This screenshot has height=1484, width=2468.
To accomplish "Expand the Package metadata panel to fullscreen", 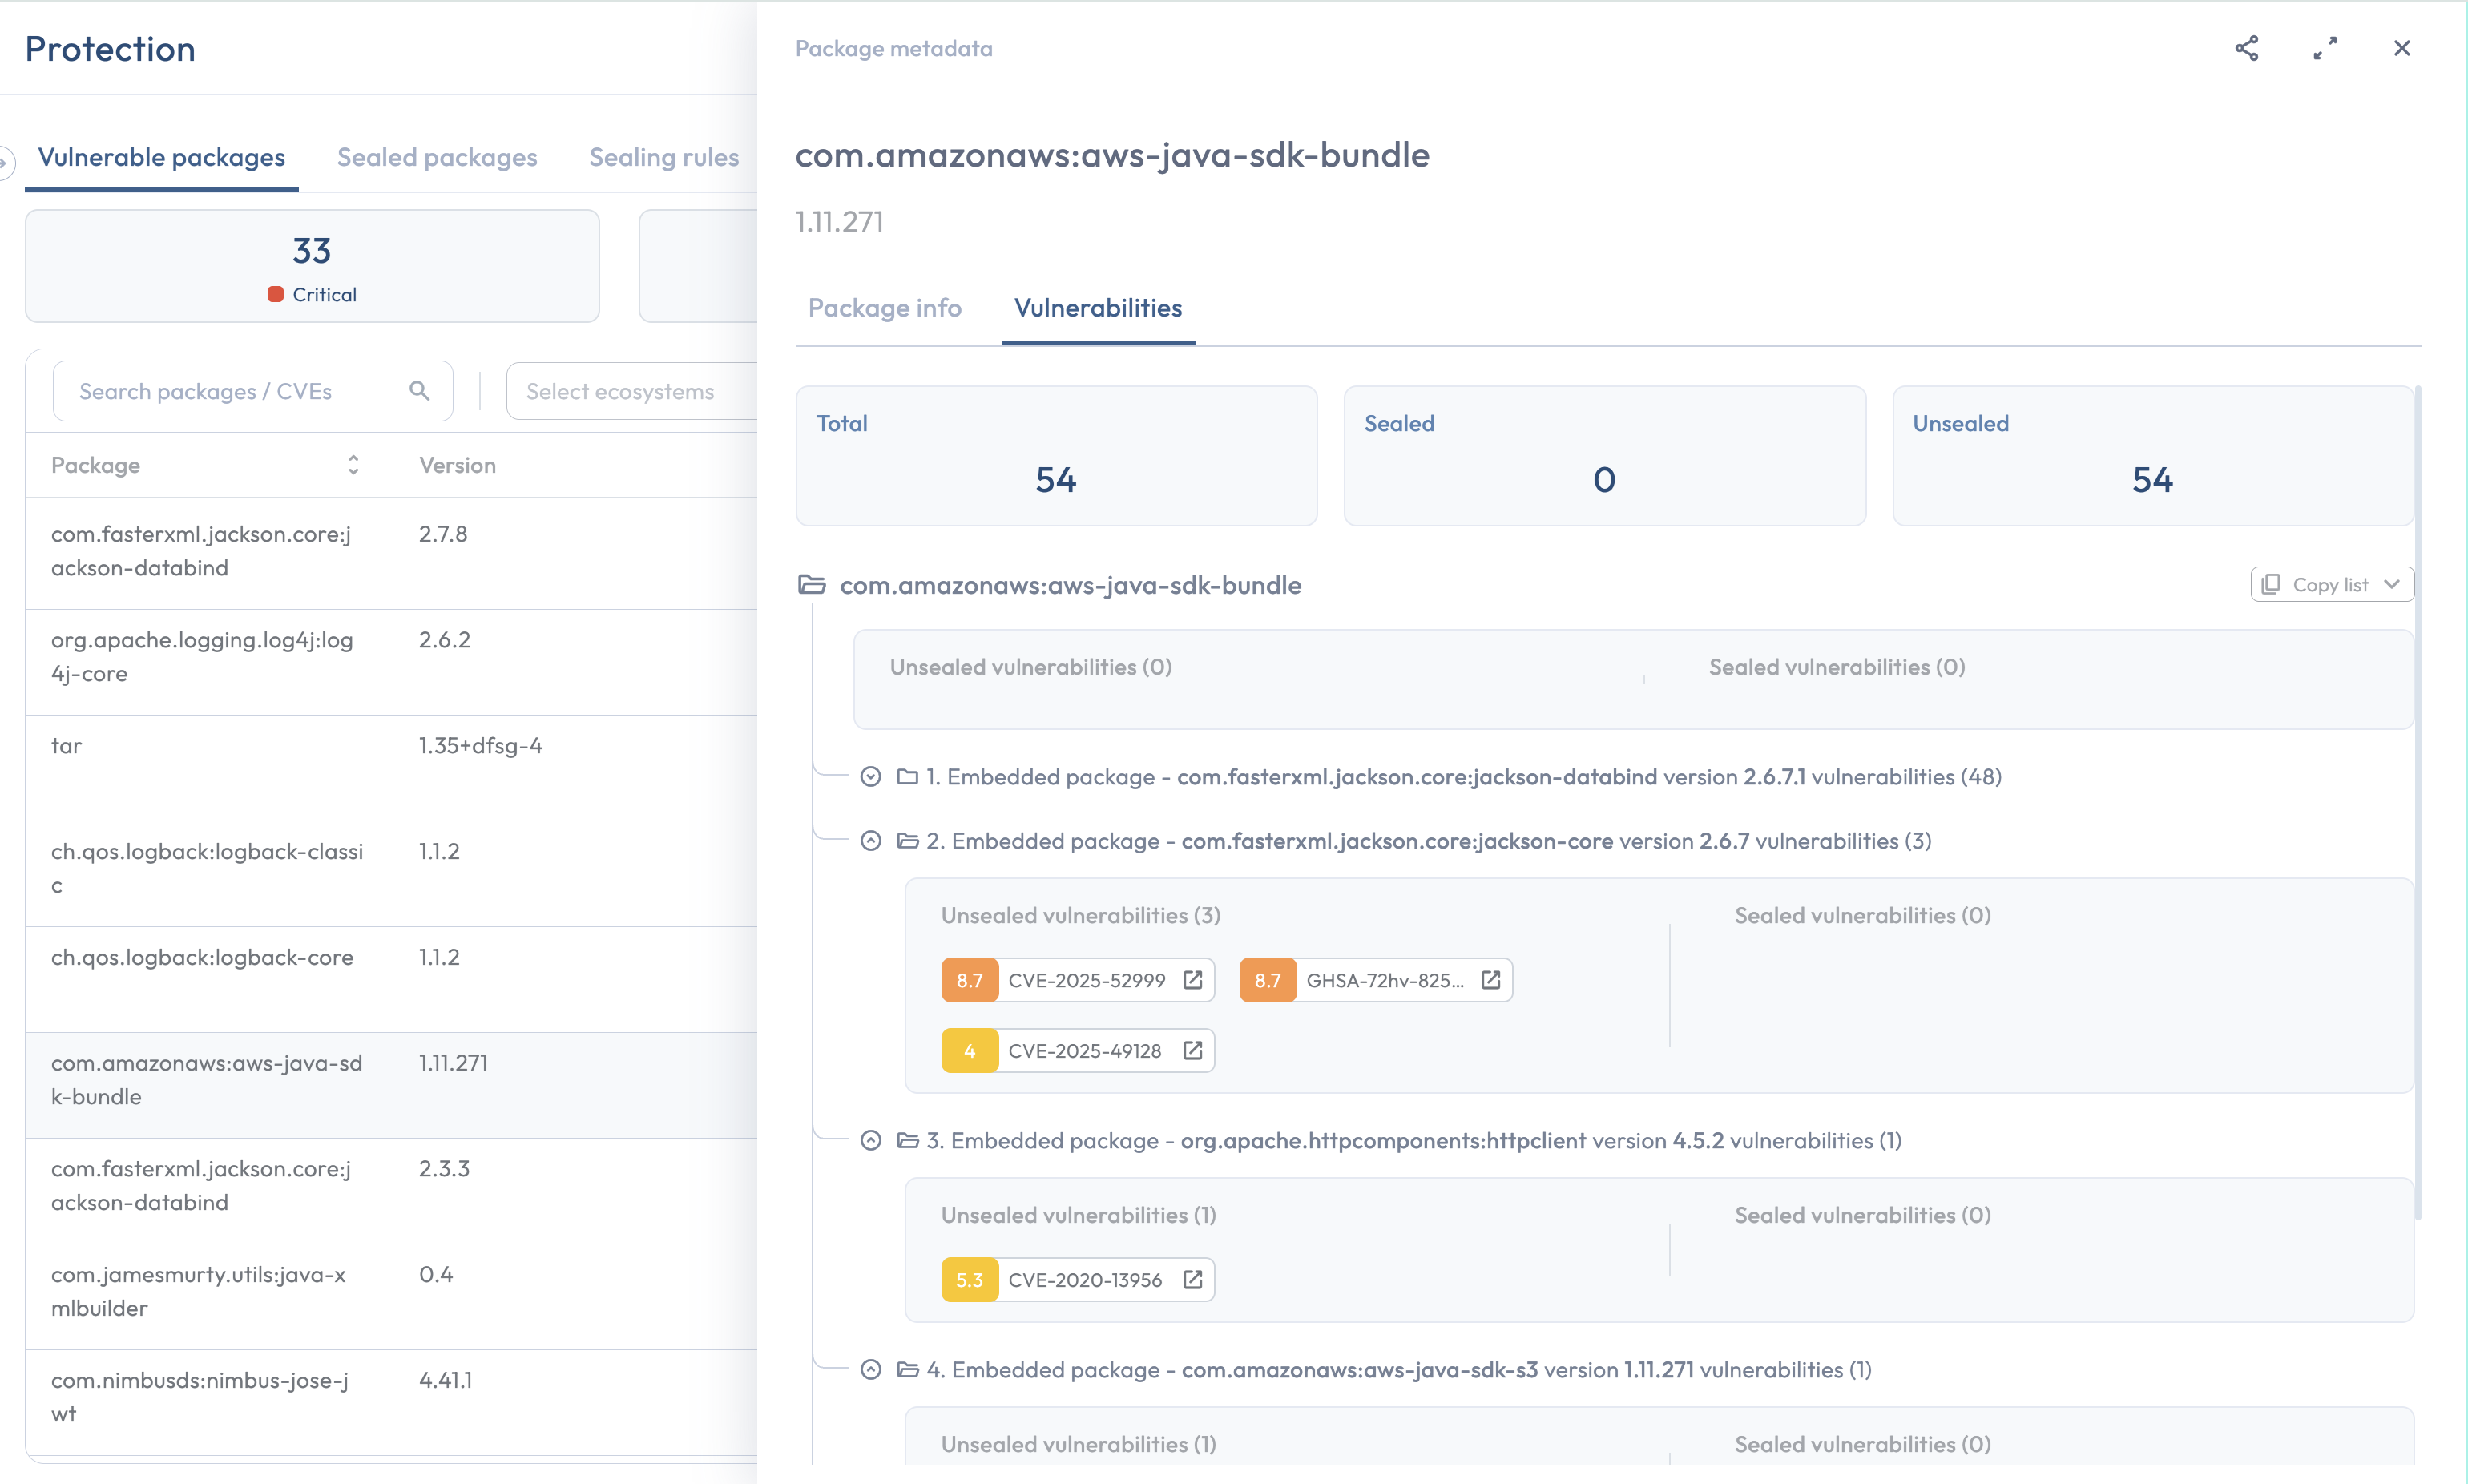I will 2325,48.
